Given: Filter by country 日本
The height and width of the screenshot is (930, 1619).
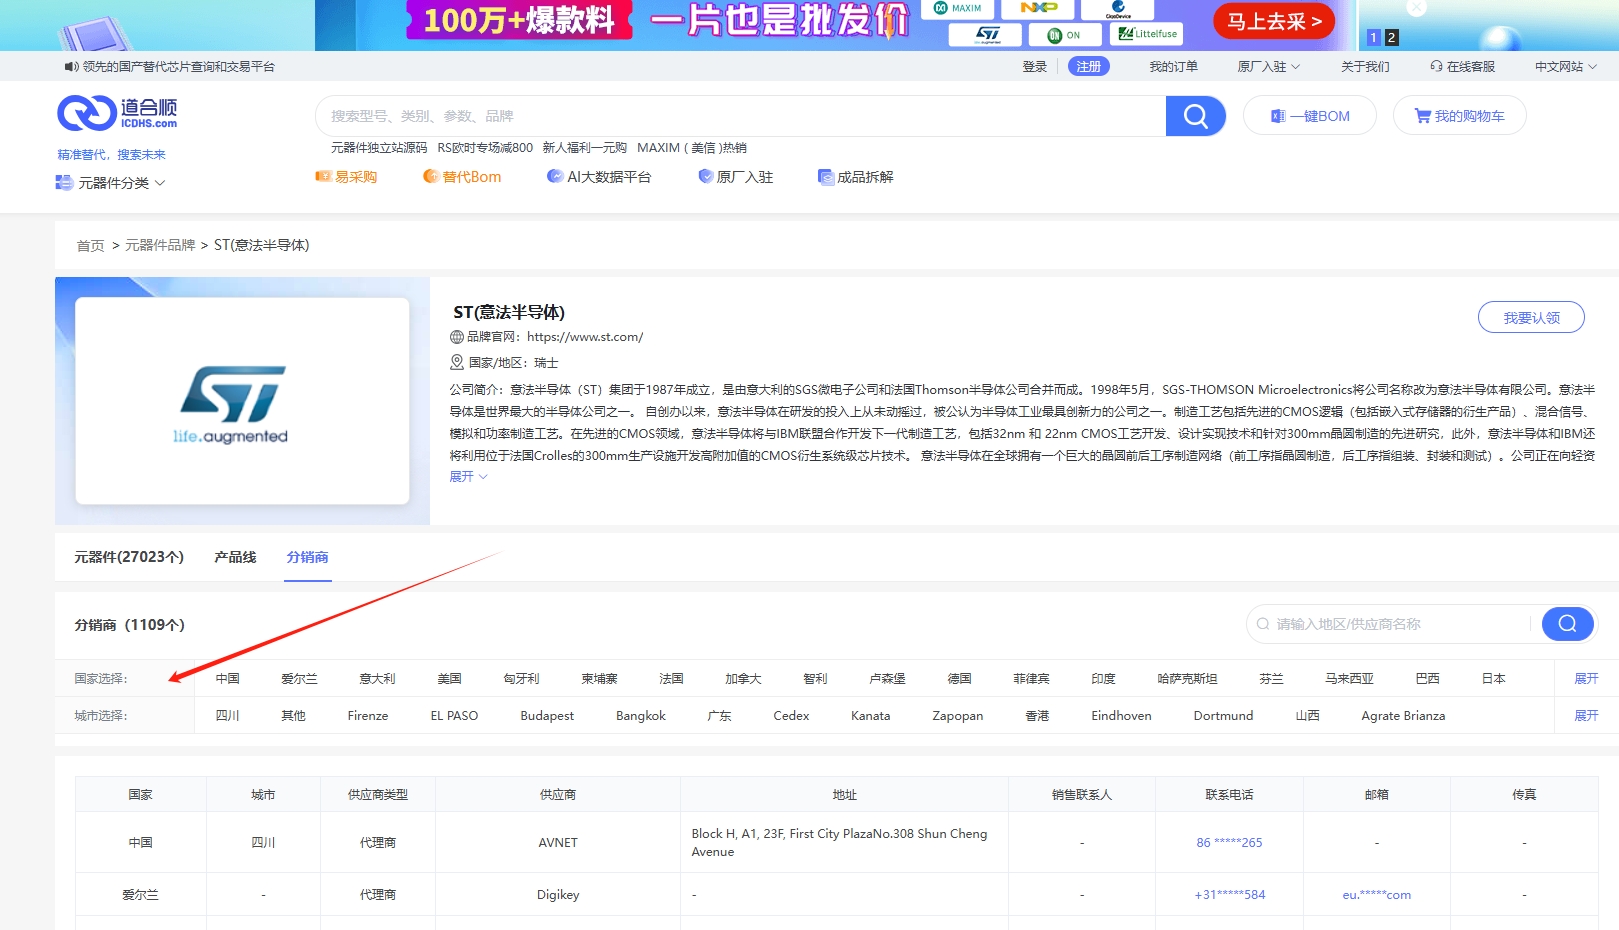Looking at the screenshot, I should tap(1494, 678).
